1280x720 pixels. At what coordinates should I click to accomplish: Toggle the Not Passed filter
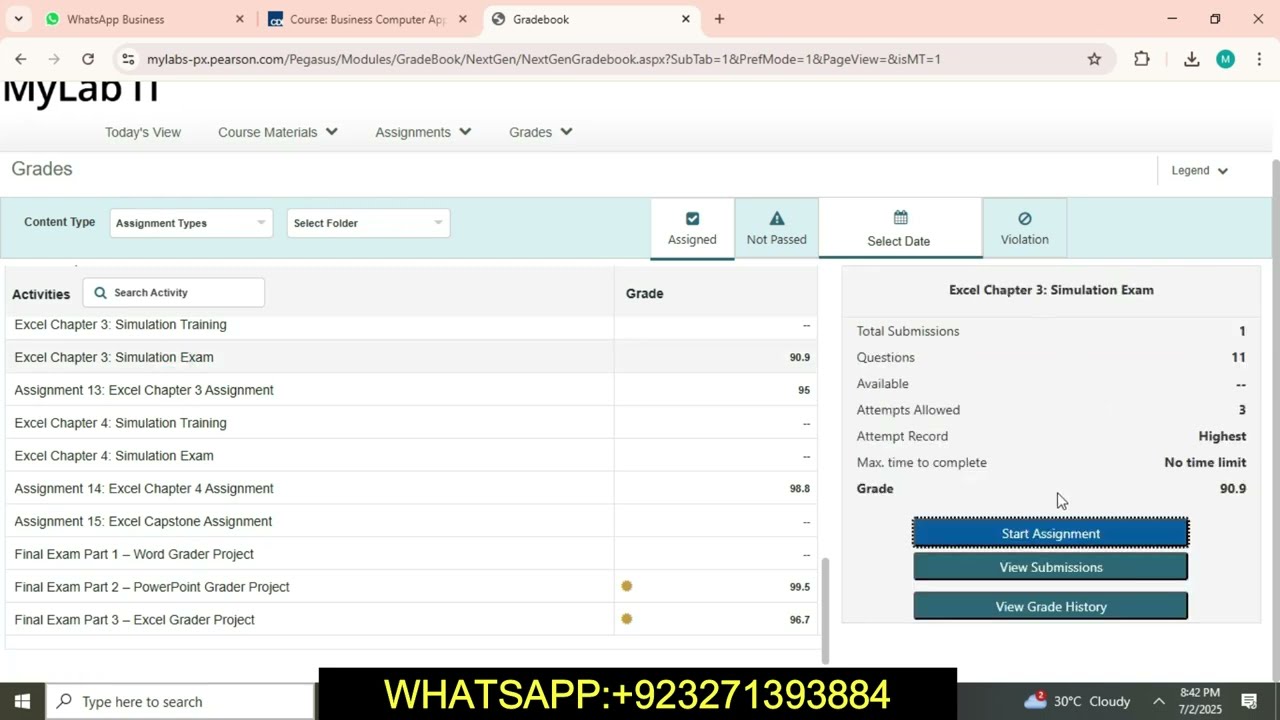[x=776, y=228]
